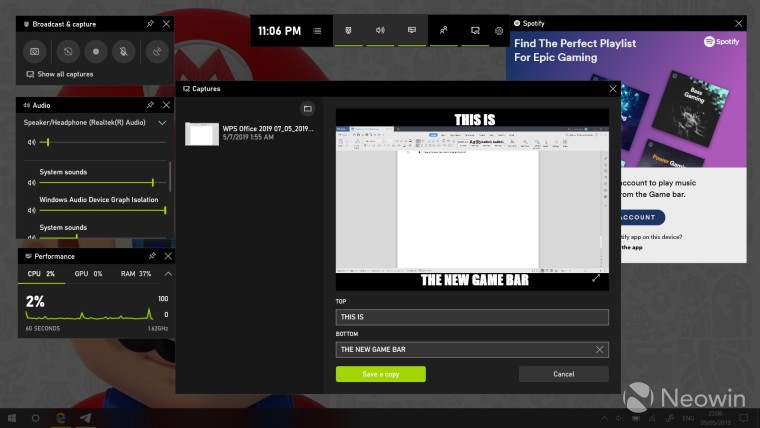
Task: Toggle the Broadcast & capture widget in Game bar
Action: 348,31
